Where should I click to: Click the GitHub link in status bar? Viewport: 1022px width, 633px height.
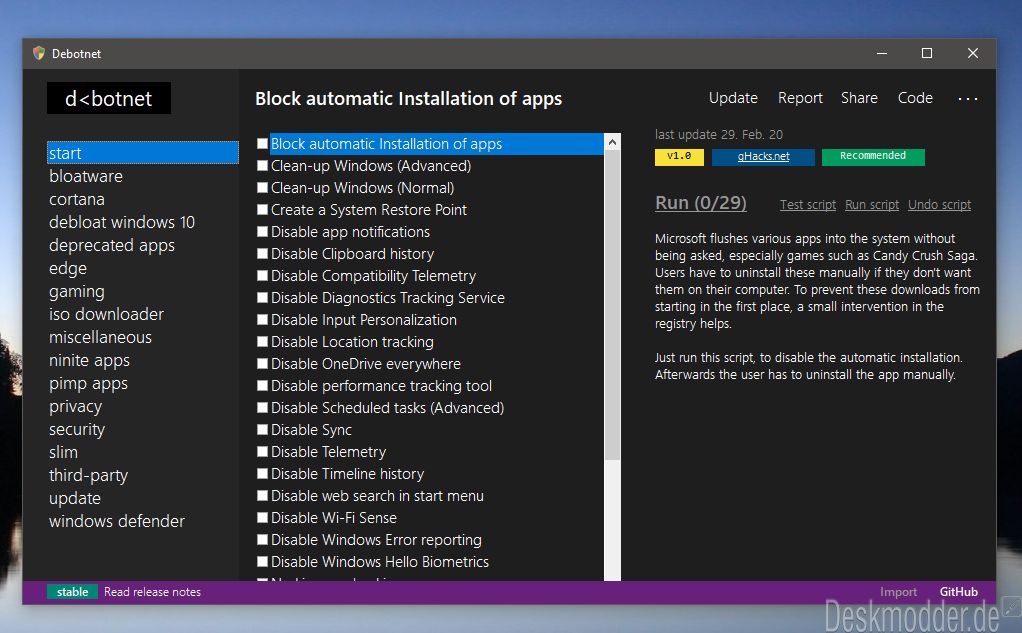pos(959,592)
